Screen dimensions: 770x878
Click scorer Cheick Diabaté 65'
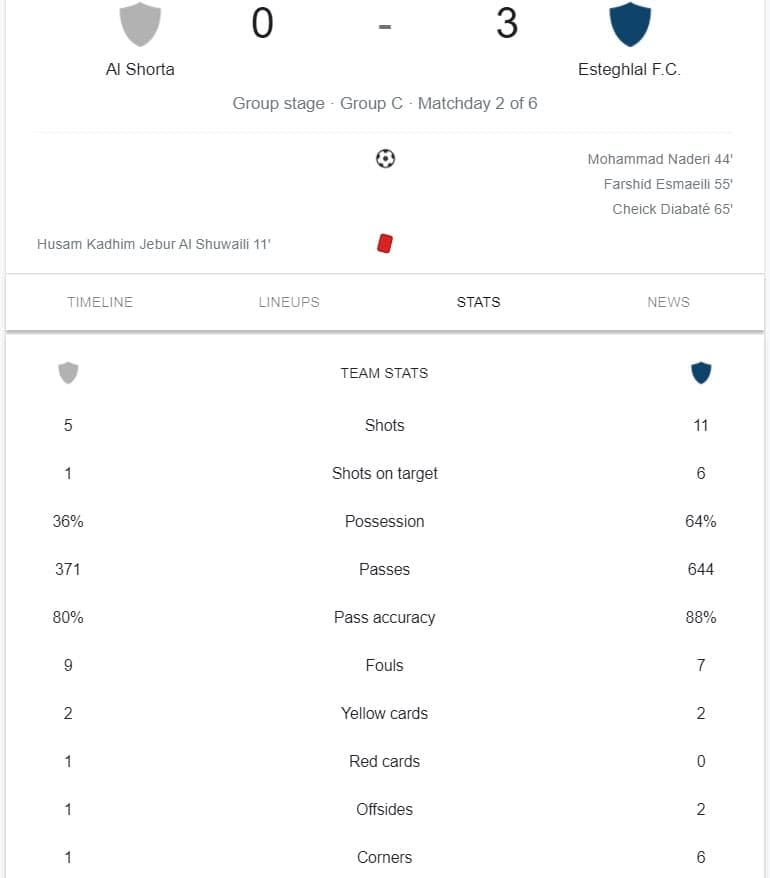pos(673,209)
